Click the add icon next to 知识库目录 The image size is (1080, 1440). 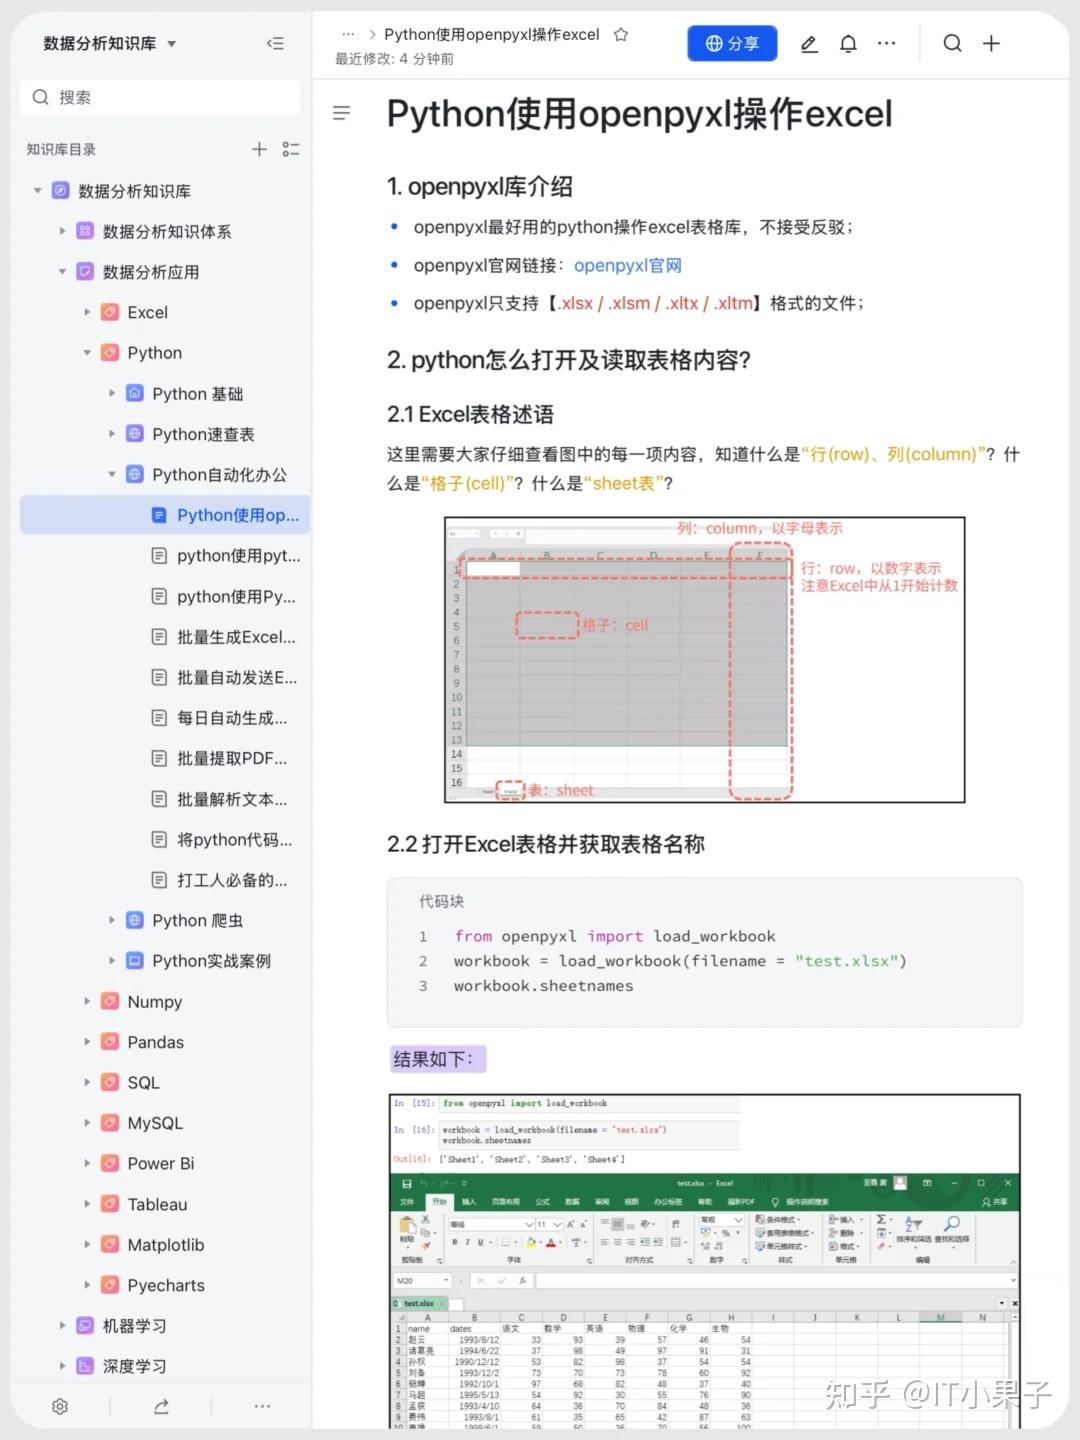pos(259,149)
